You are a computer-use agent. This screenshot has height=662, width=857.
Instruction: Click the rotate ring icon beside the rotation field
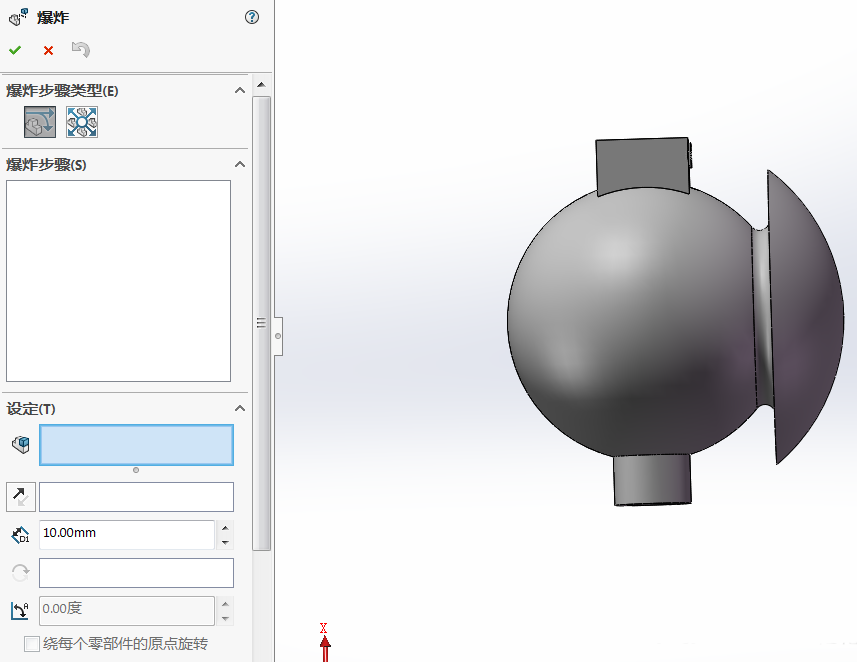tap(20, 572)
